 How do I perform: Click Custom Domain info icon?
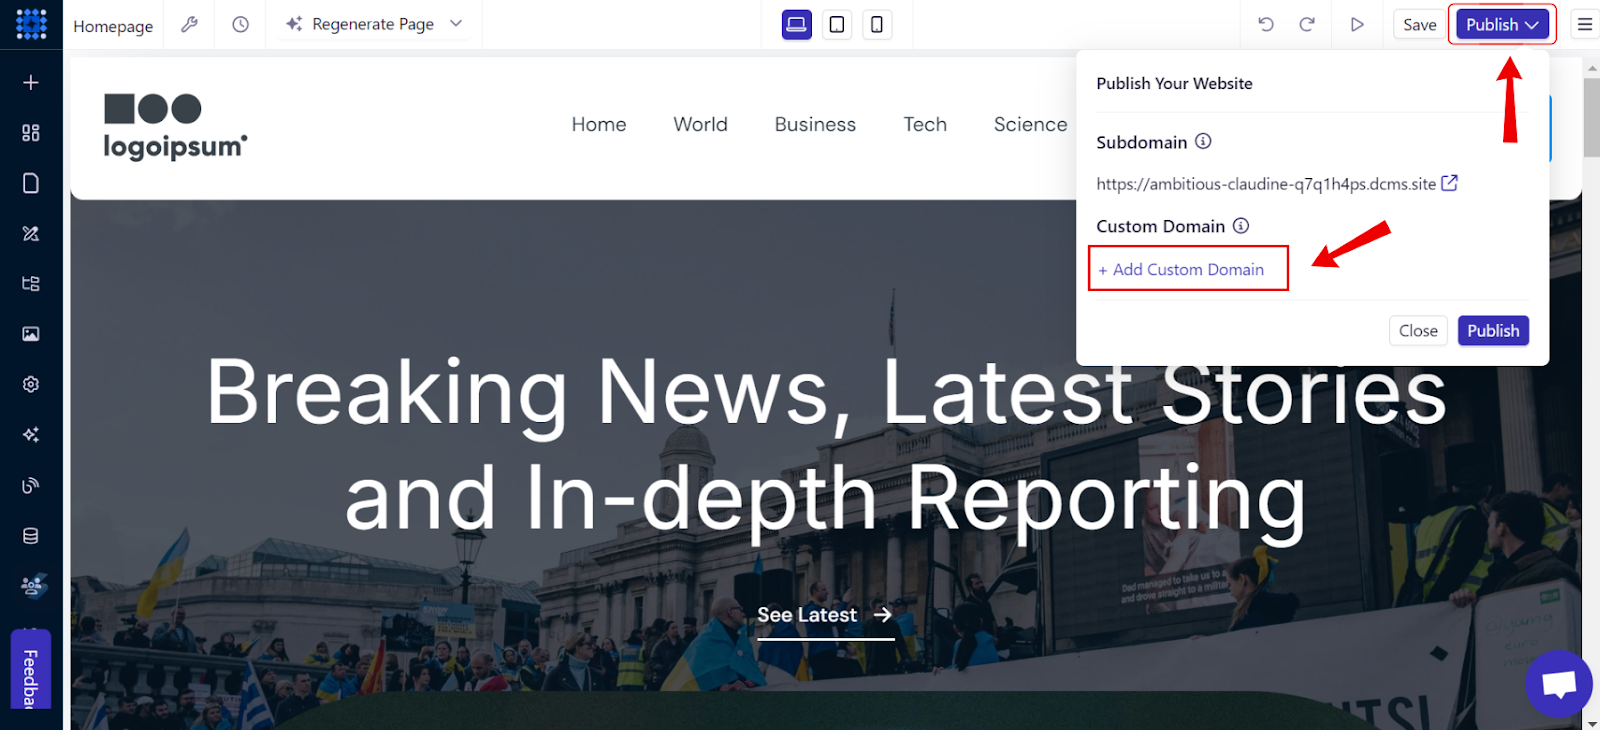coord(1241,225)
